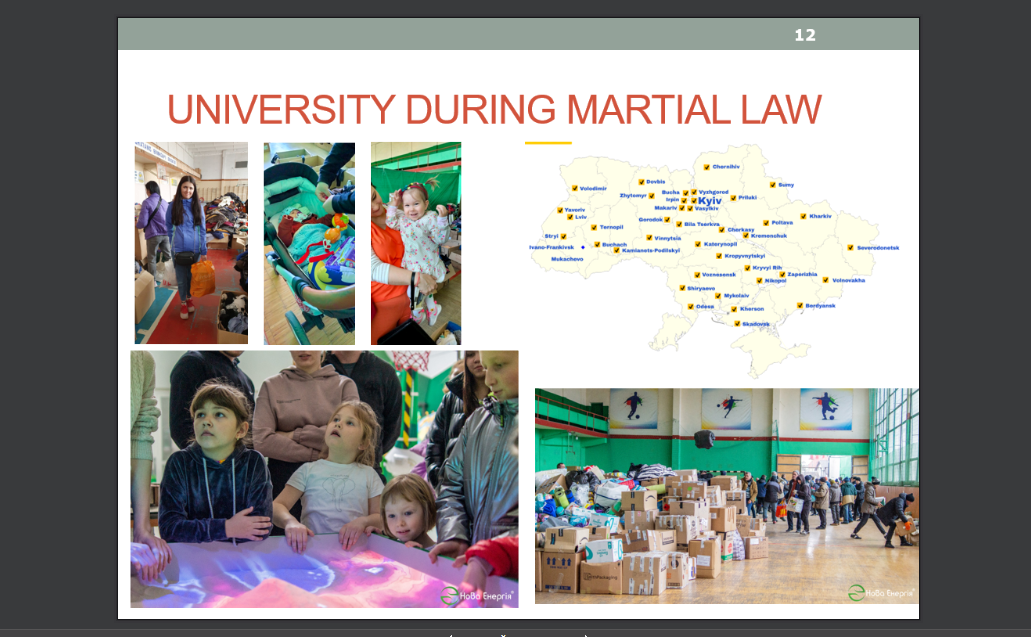Click the logo on the children photo

pos(476,593)
